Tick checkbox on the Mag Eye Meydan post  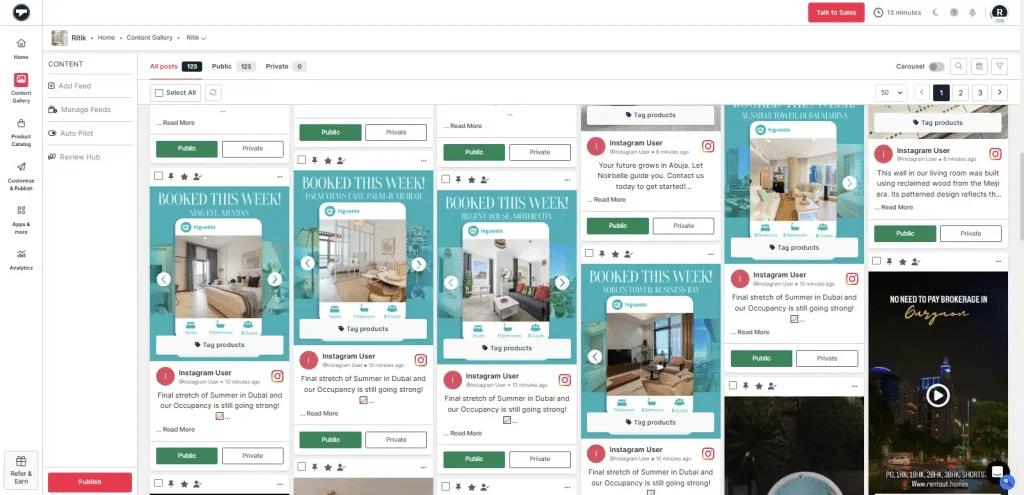coord(159,177)
